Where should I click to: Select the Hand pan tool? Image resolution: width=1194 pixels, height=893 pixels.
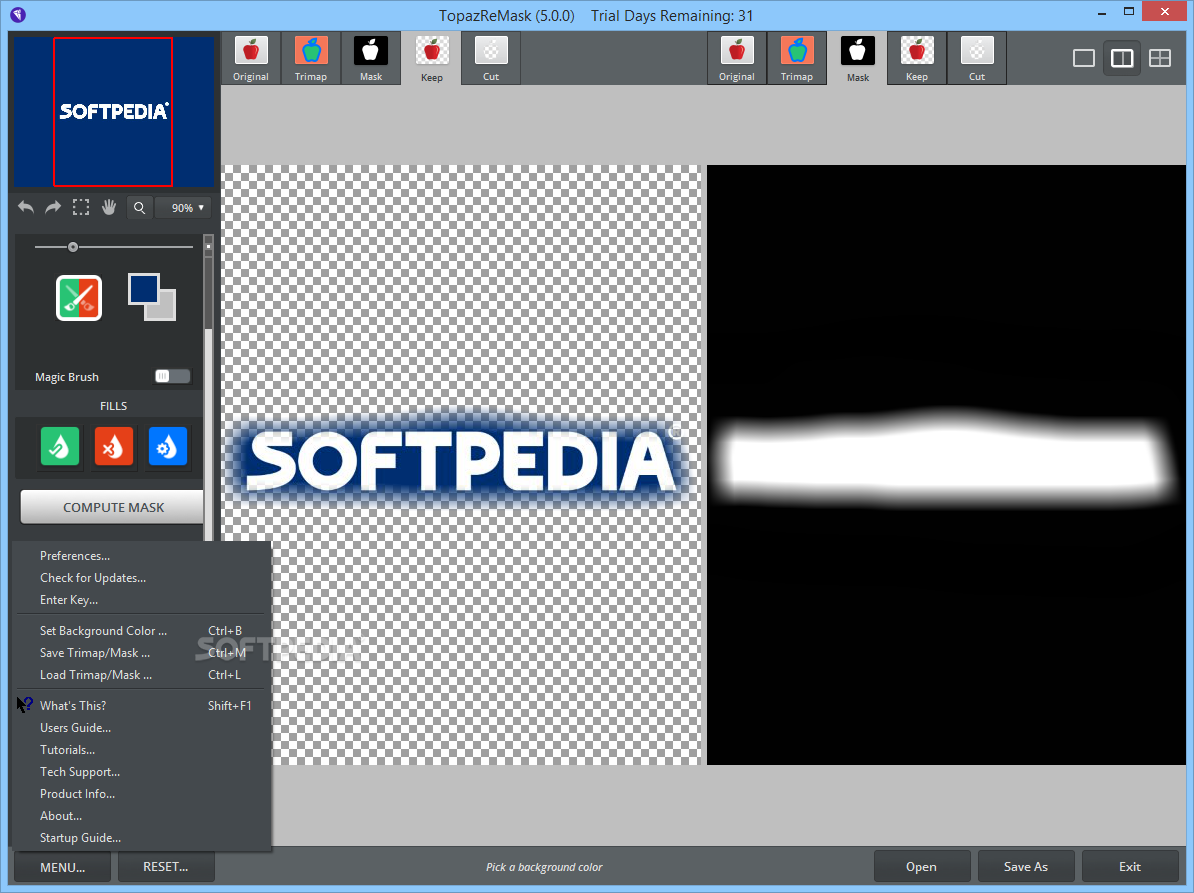[109, 207]
